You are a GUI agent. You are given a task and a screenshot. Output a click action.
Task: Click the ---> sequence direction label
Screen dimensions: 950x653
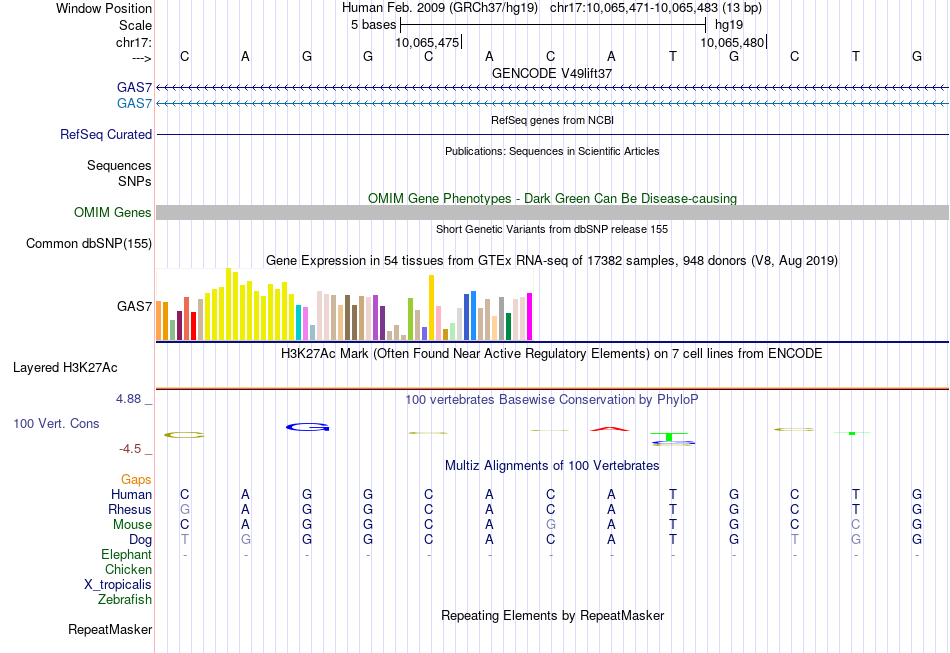click(142, 58)
